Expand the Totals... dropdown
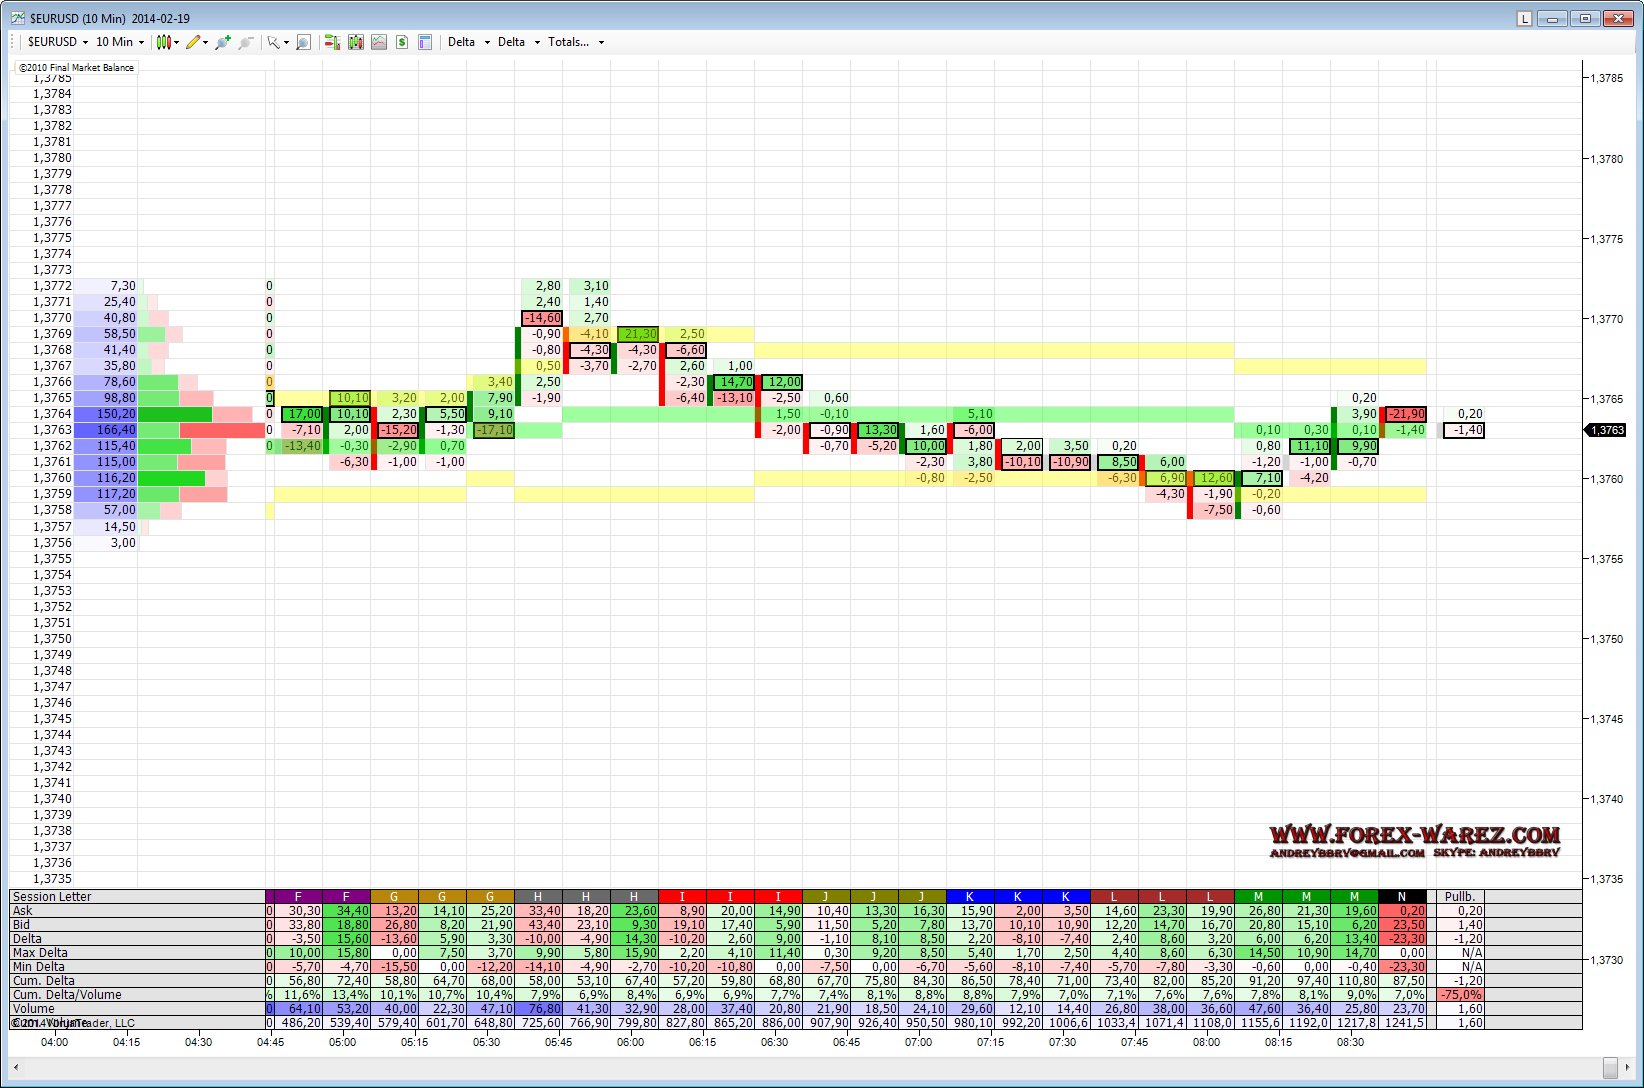The height and width of the screenshot is (1088, 1644). tap(576, 42)
